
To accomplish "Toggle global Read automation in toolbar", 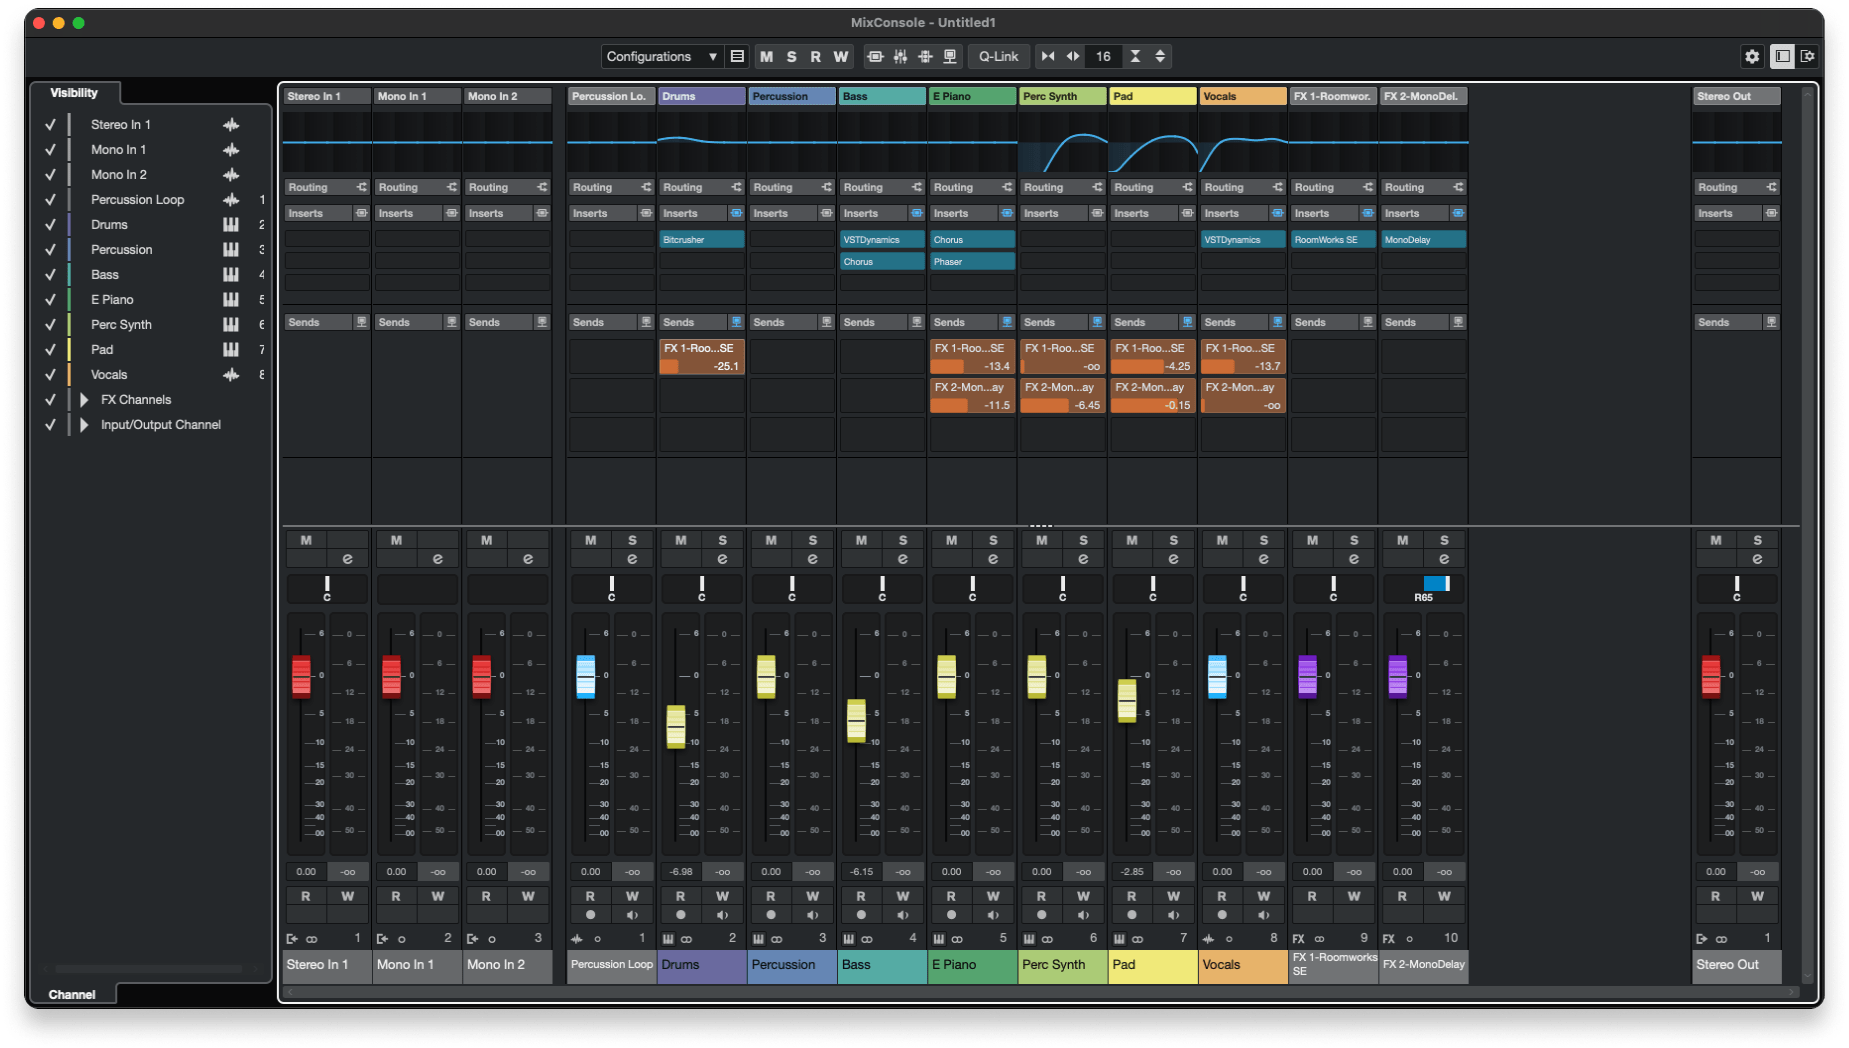I will click(x=815, y=57).
